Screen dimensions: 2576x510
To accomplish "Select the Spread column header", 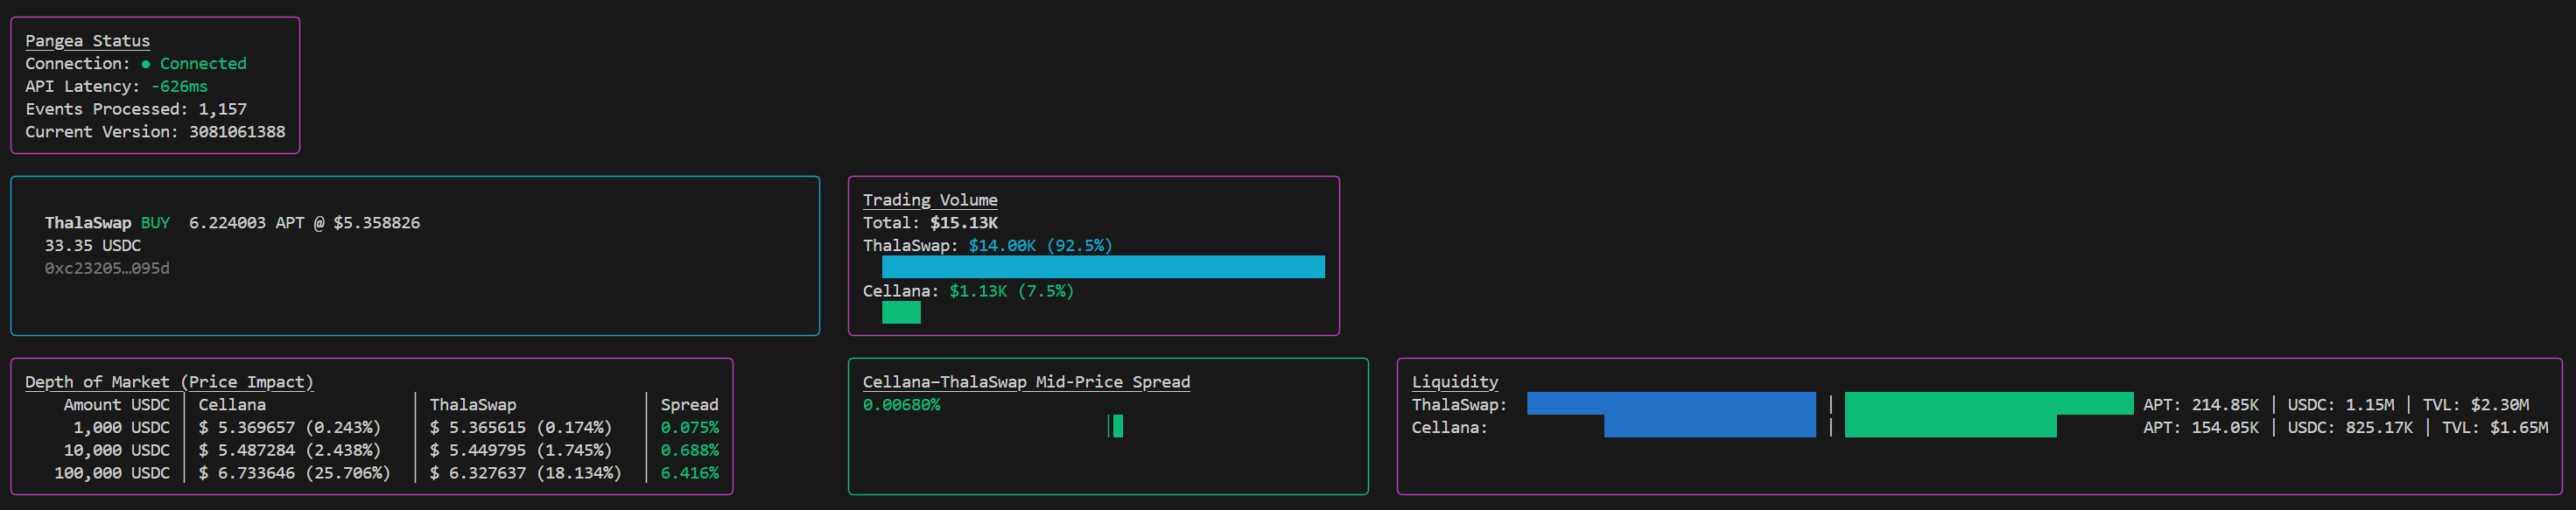I will pos(688,405).
